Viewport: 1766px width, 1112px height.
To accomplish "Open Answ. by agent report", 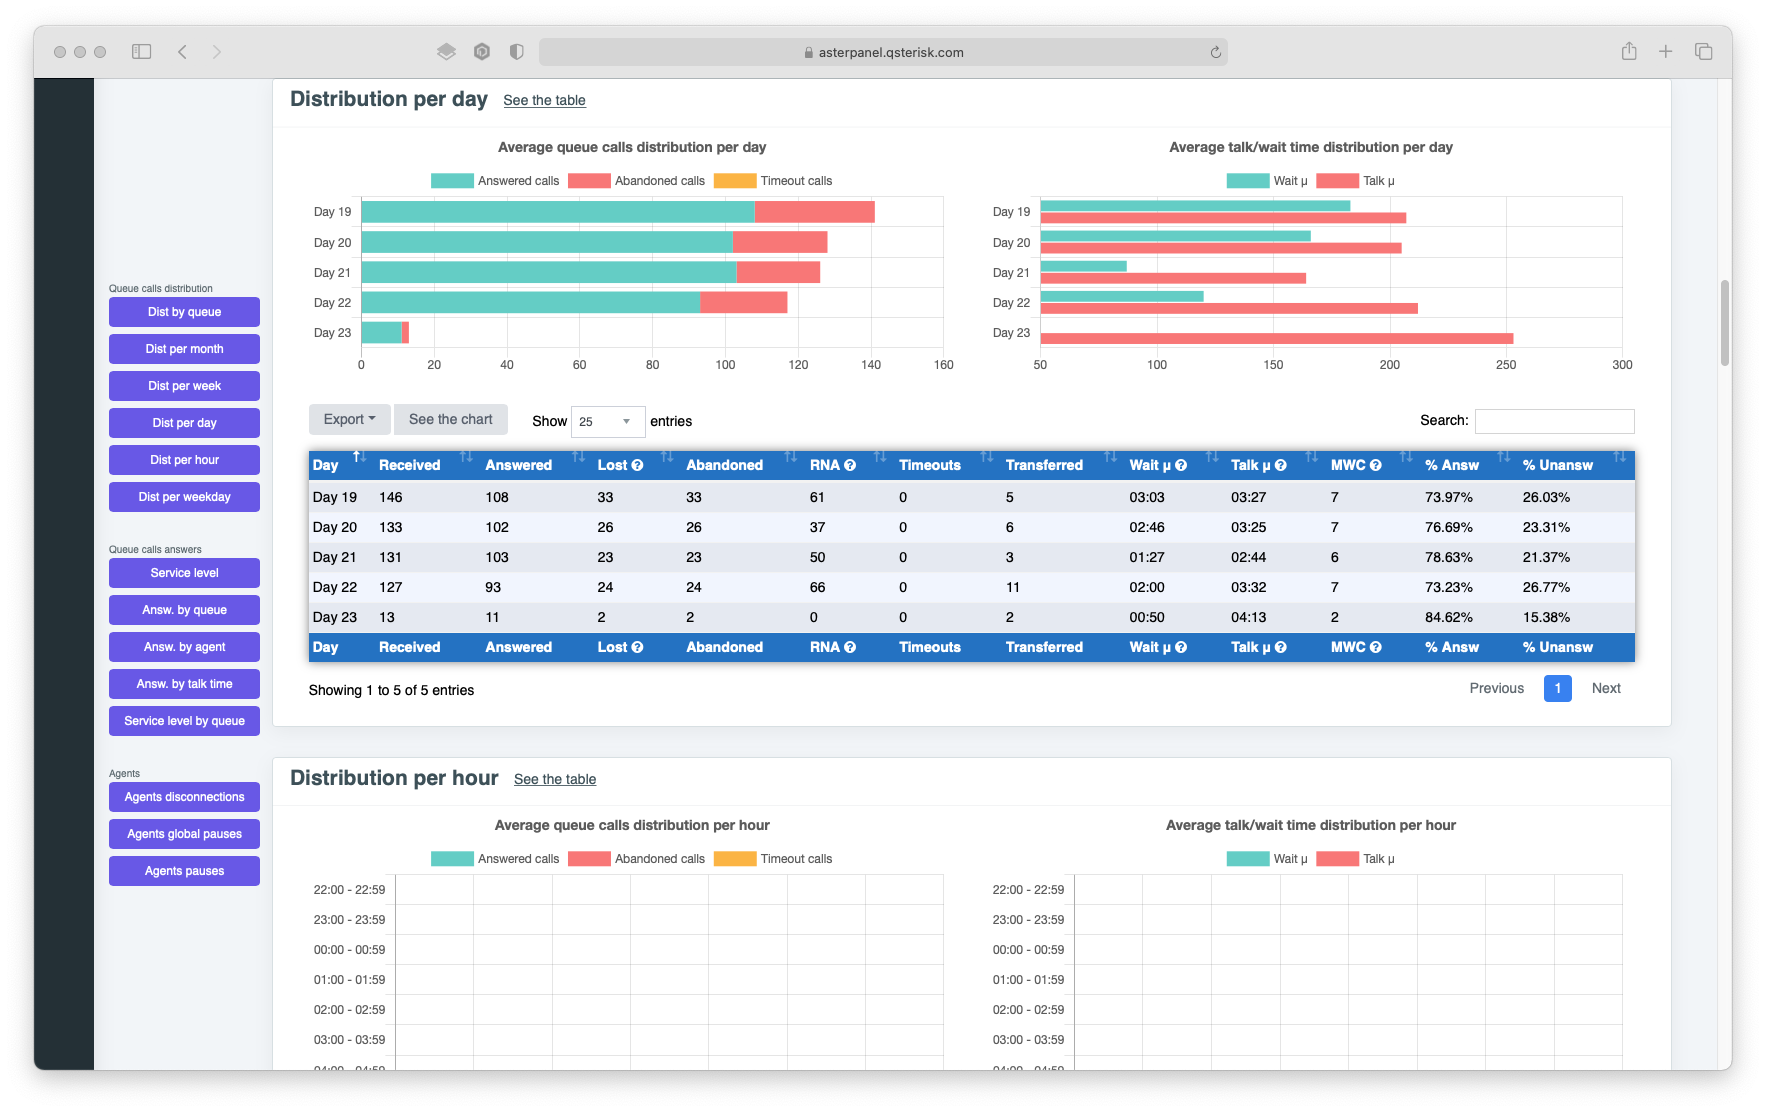I will click(184, 647).
